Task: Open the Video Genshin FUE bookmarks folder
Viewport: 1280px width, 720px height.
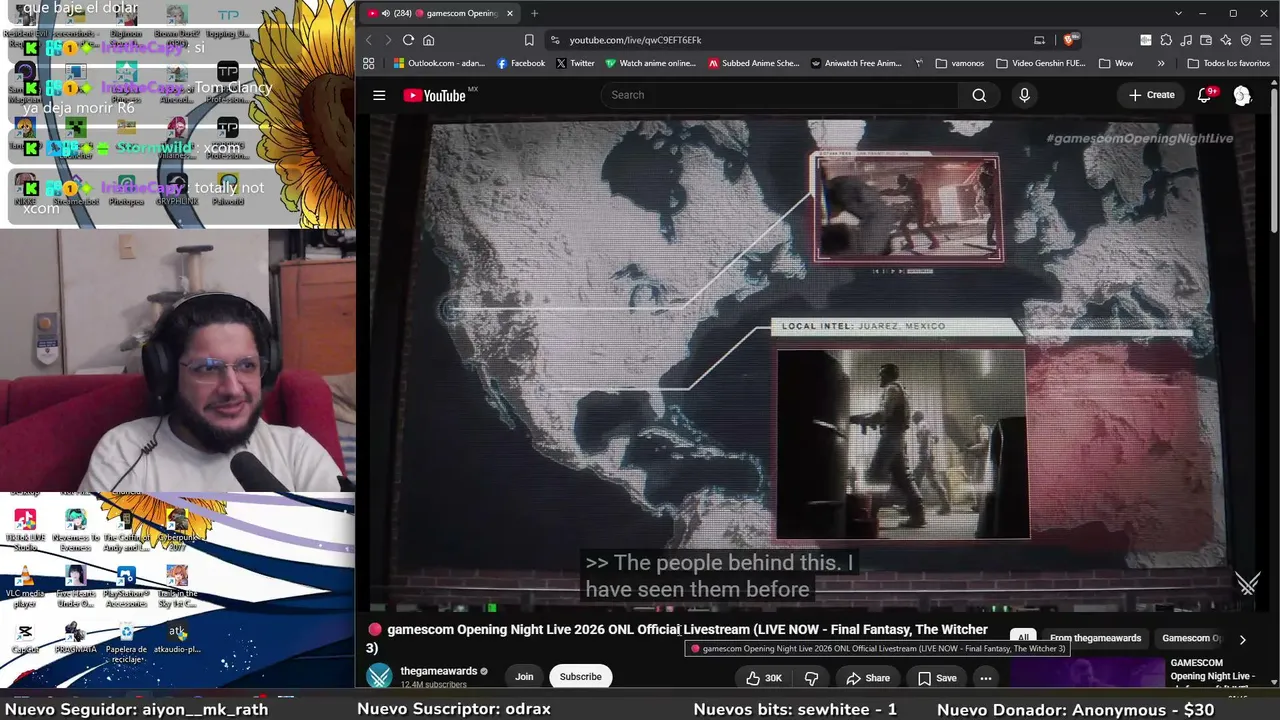Action: (x=1041, y=63)
